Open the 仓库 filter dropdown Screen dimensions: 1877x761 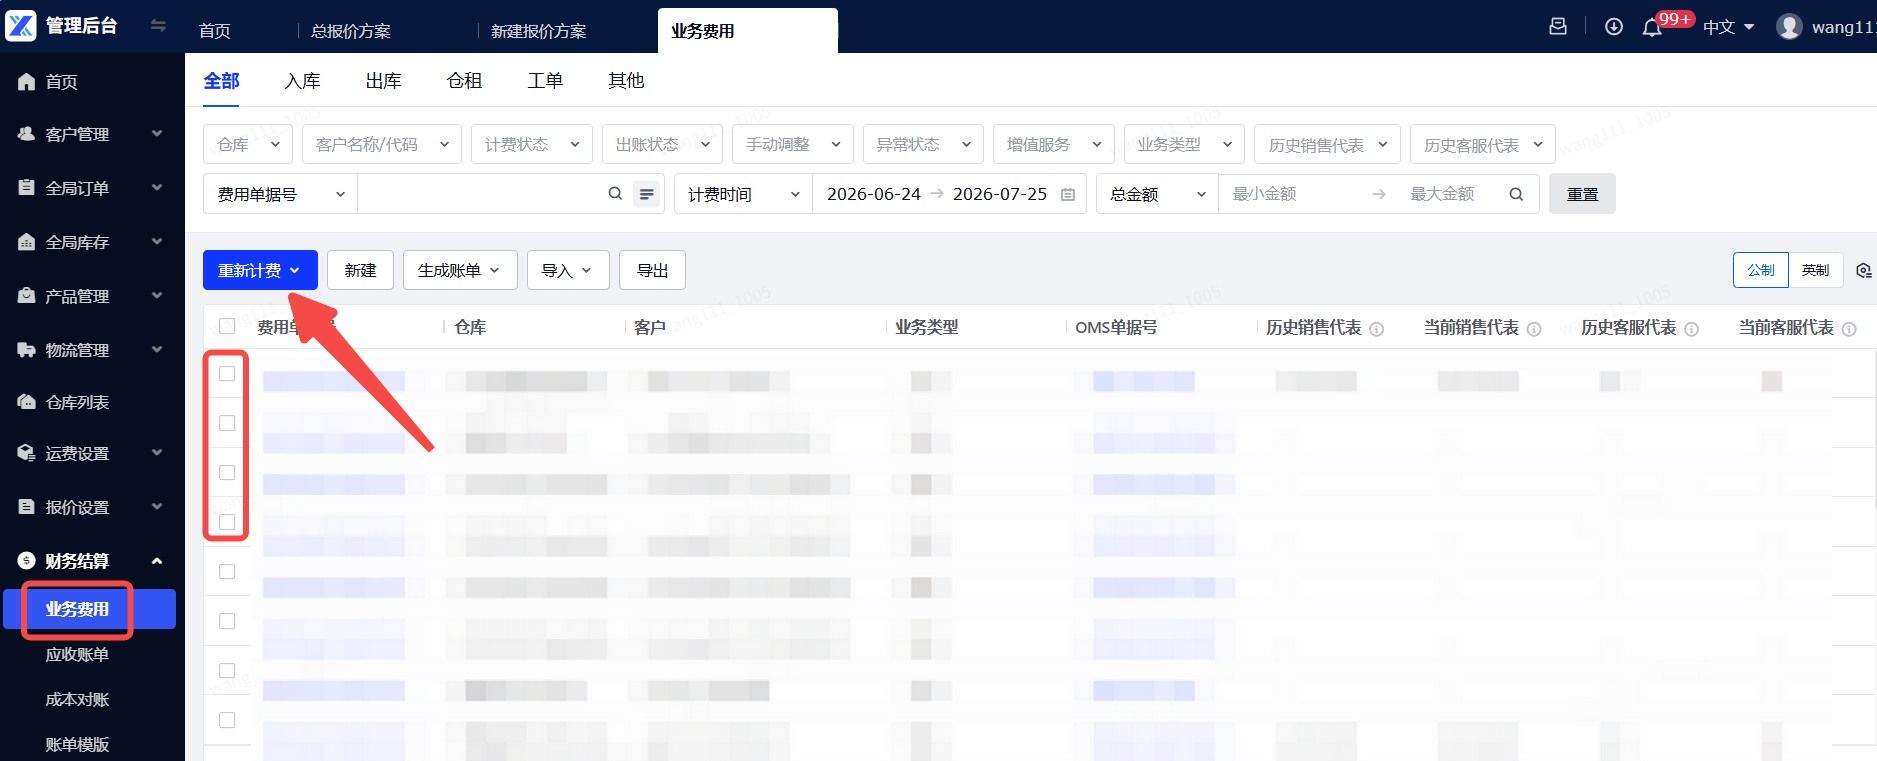(248, 144)
